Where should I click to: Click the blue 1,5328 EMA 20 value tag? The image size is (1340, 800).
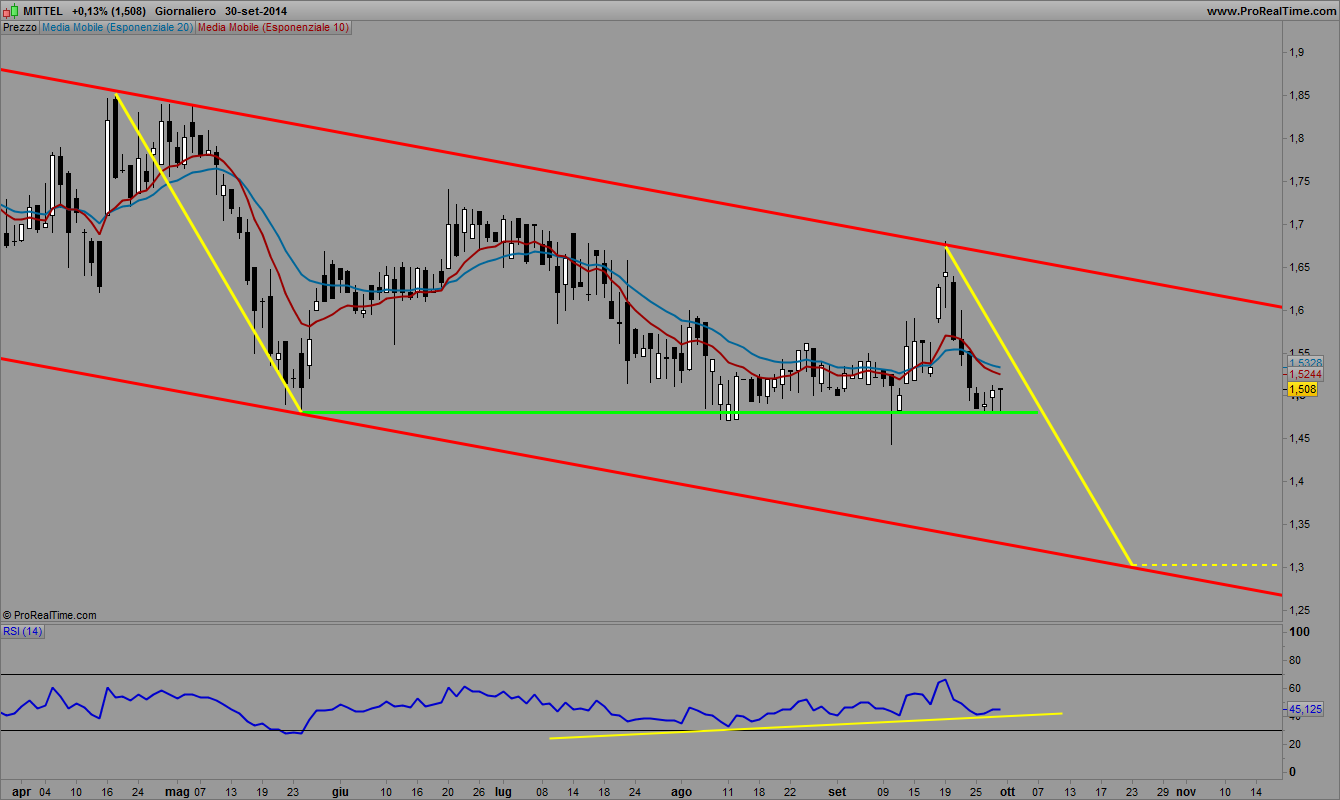[x=1305, y=362]
